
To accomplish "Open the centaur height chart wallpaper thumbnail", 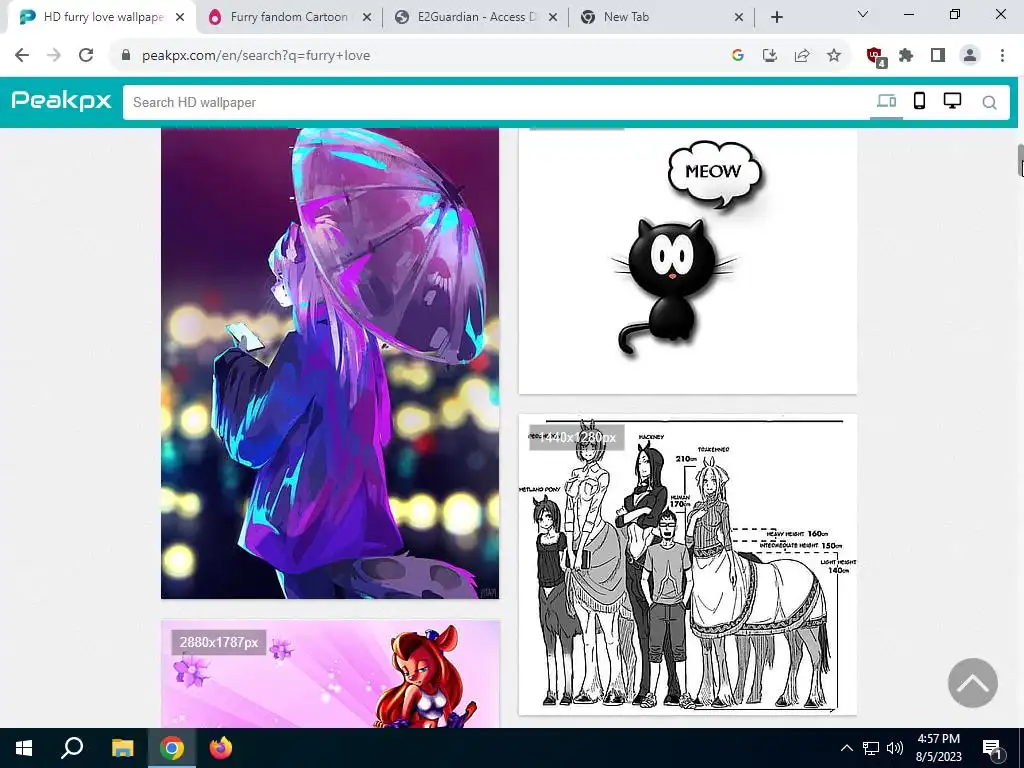I will [x=688, y=564].
